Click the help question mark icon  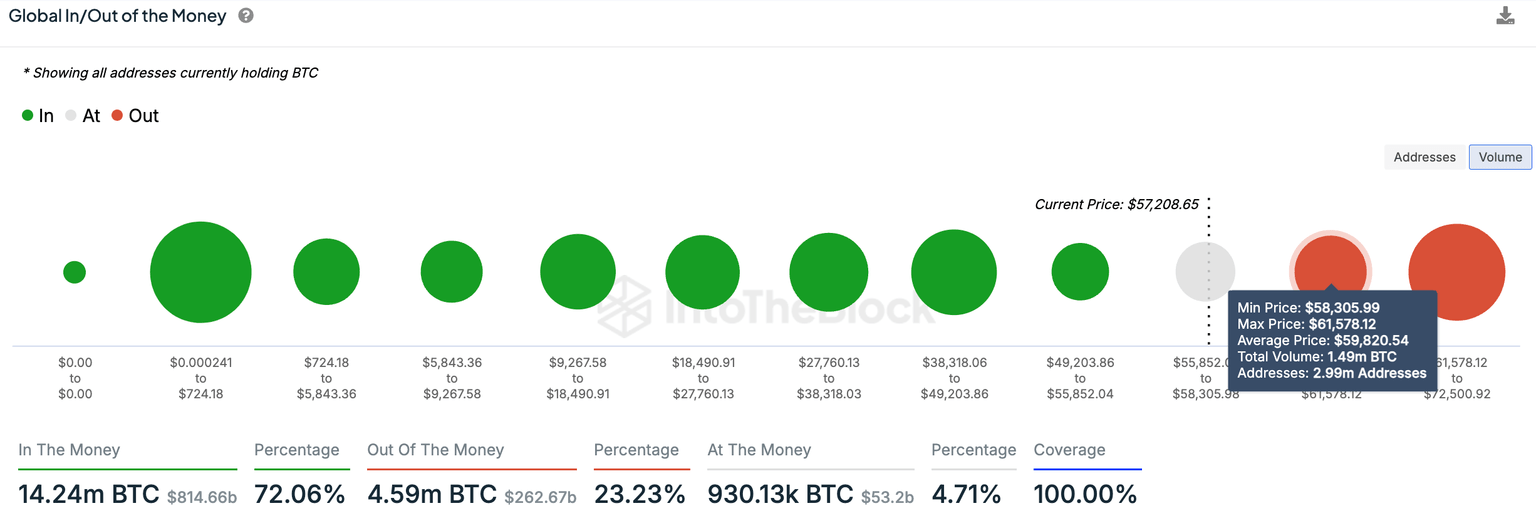click(246, 16)
